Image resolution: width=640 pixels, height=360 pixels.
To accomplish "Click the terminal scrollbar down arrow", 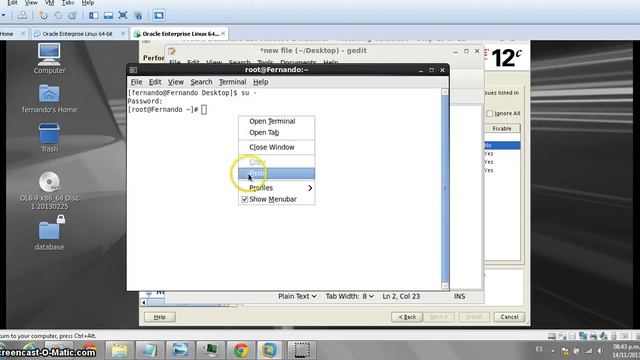I will point(445,286).
